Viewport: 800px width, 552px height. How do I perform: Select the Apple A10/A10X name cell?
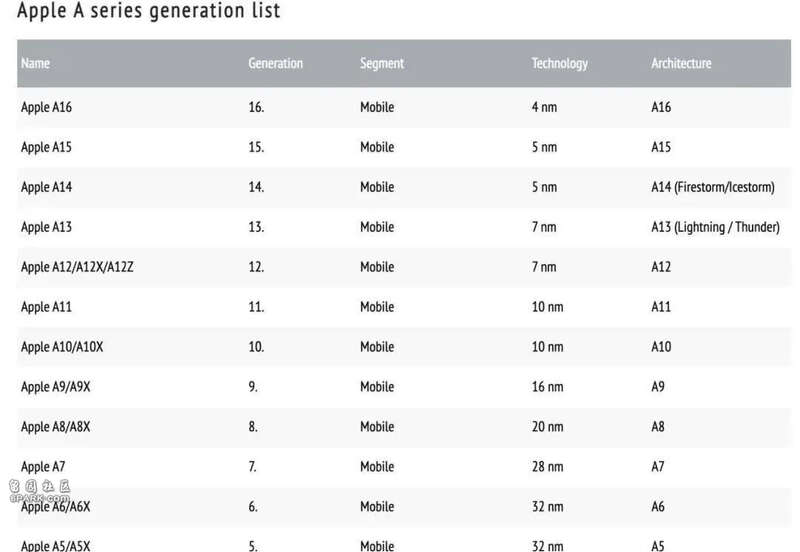click(x=62, y=346)
